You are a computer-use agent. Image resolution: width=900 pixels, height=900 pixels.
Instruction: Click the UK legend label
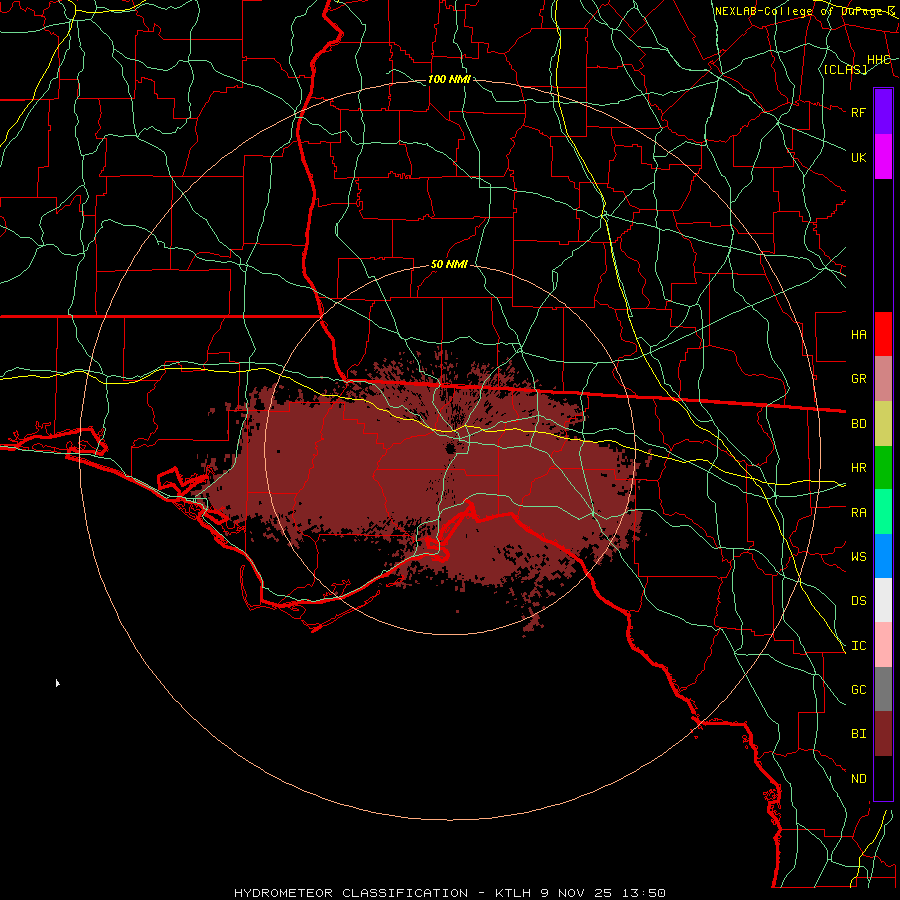(x=858, y=157)
